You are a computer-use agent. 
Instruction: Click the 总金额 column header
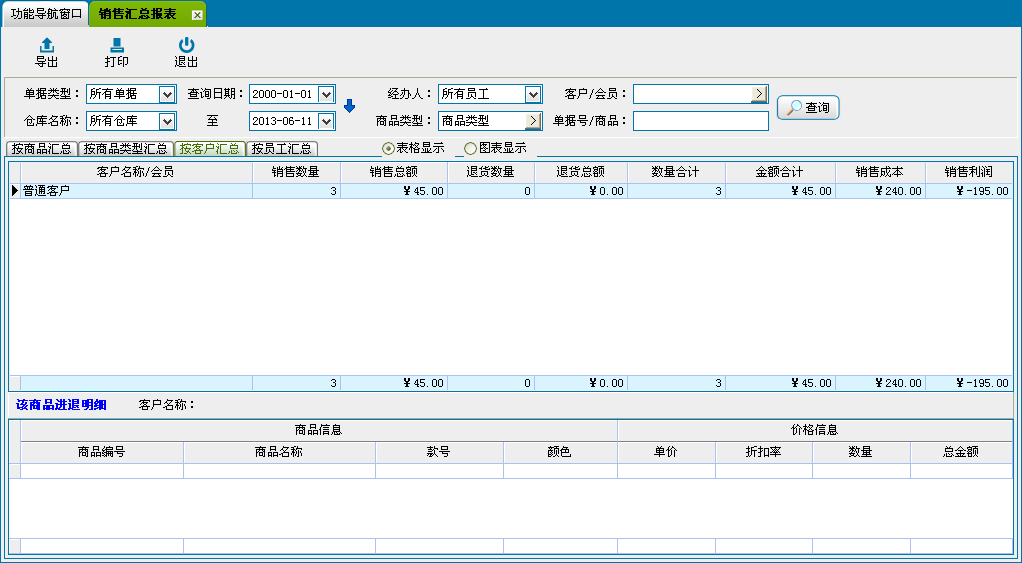(961, 452)
